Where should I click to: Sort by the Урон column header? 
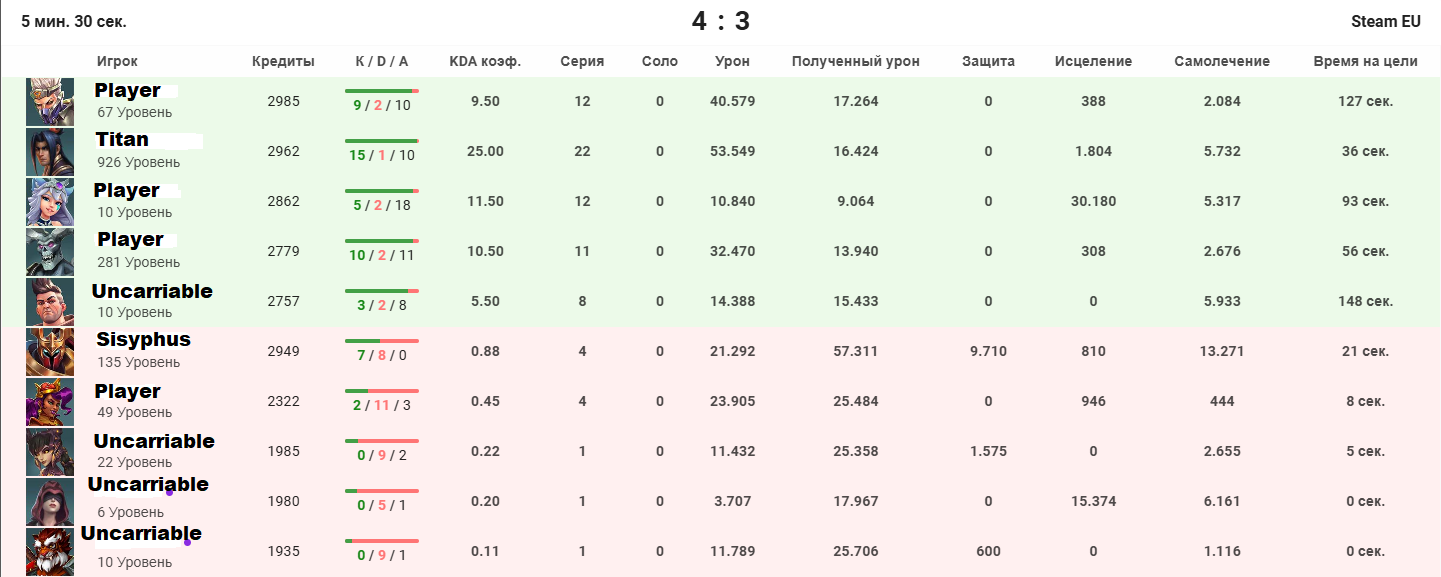pyautogui.click(x=732, y=61)
